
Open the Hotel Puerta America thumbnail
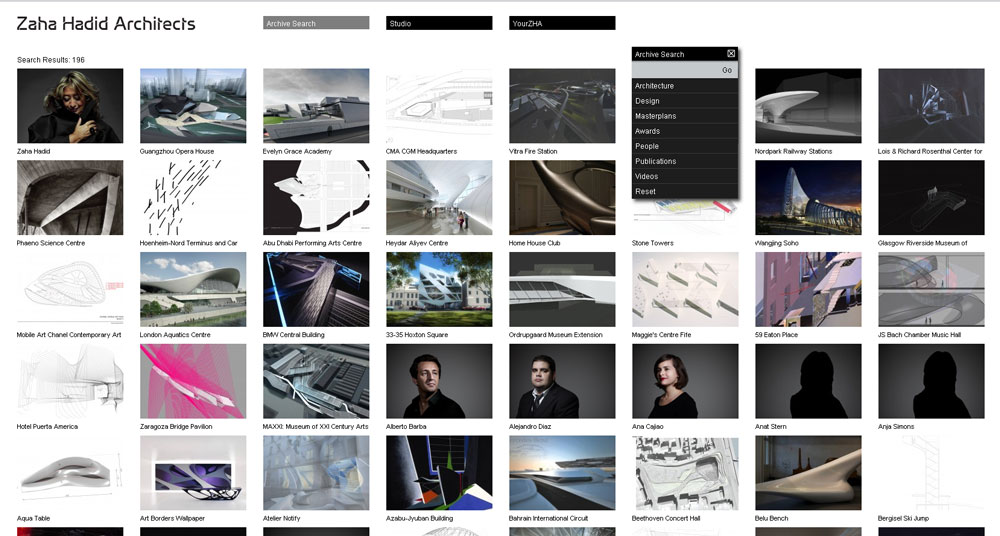70,382
